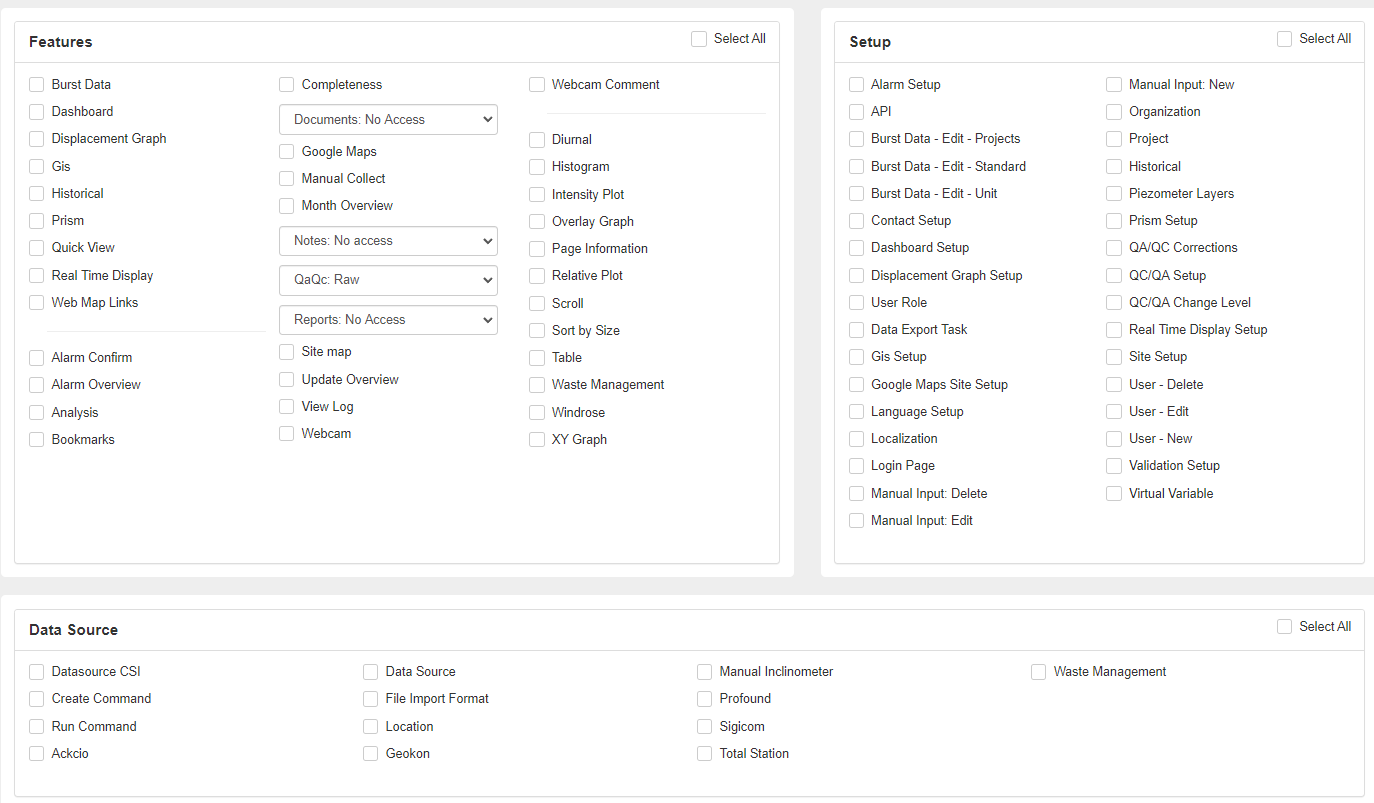Tick the Sort by Size checkbox
This screenshot has height=803, width=1374.
[x=537, y=331]
